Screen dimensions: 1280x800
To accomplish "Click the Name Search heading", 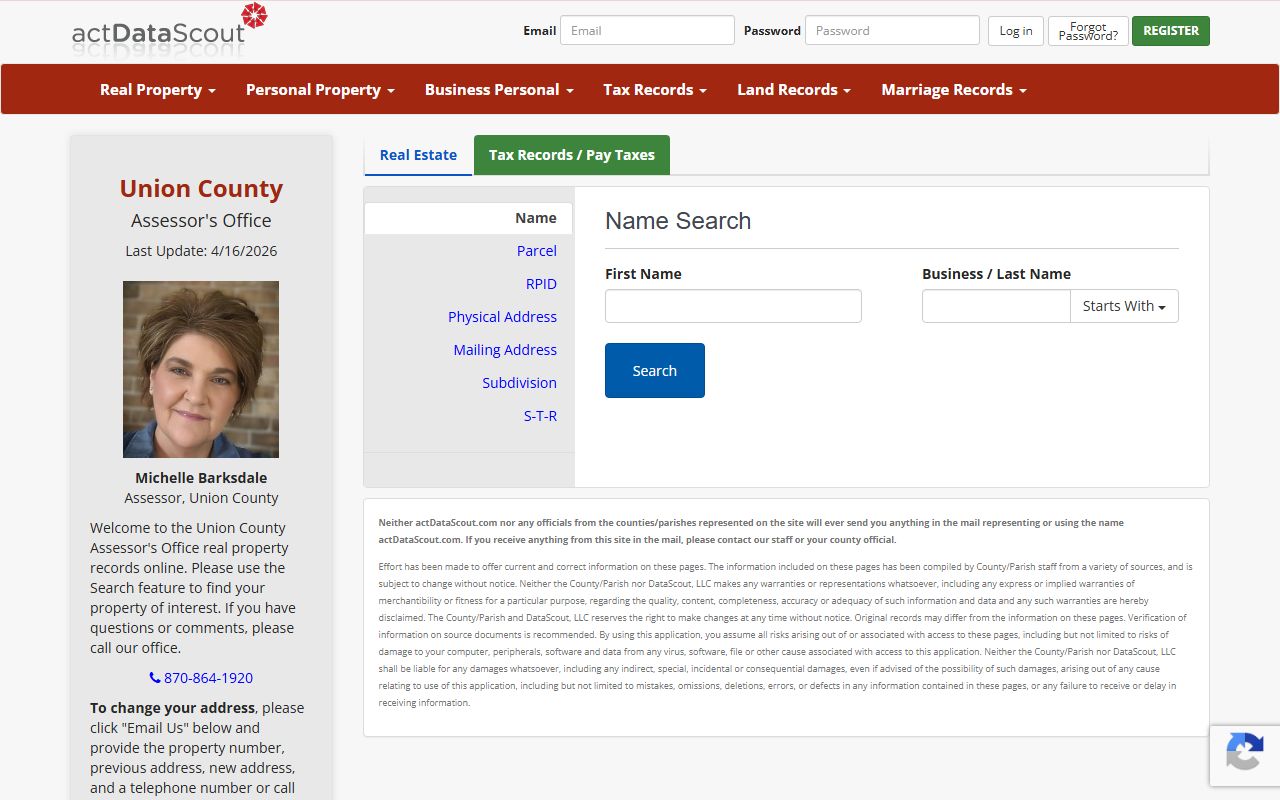I will point(678,221).
